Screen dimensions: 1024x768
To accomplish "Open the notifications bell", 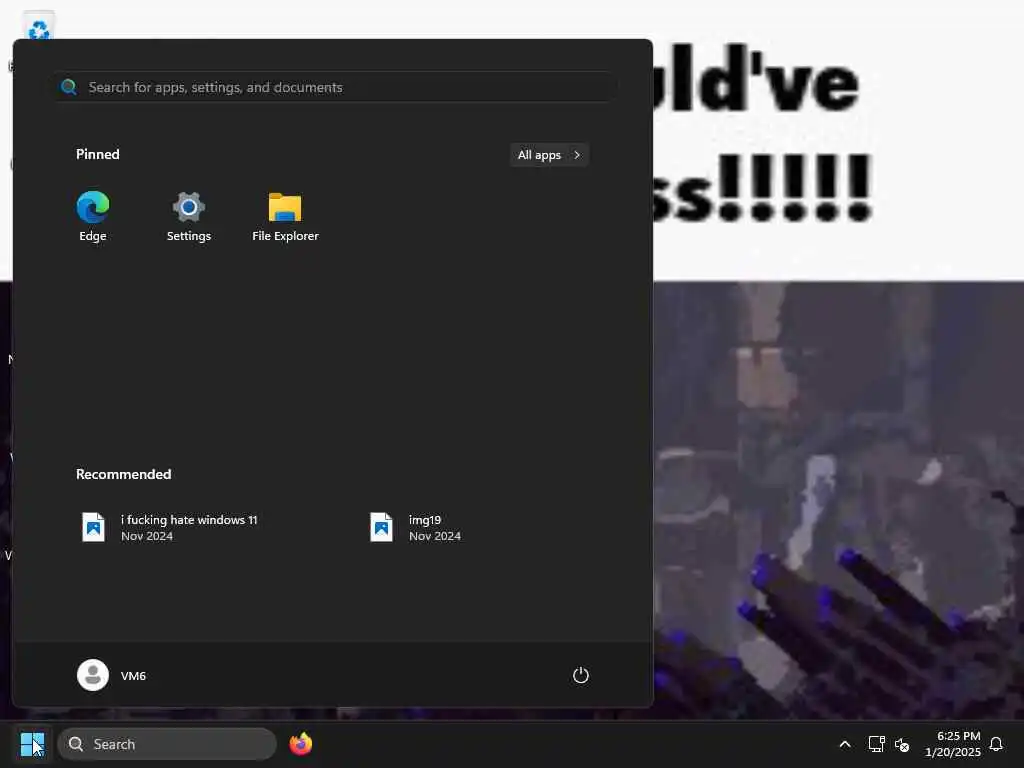I will click(x=996, y=744).
